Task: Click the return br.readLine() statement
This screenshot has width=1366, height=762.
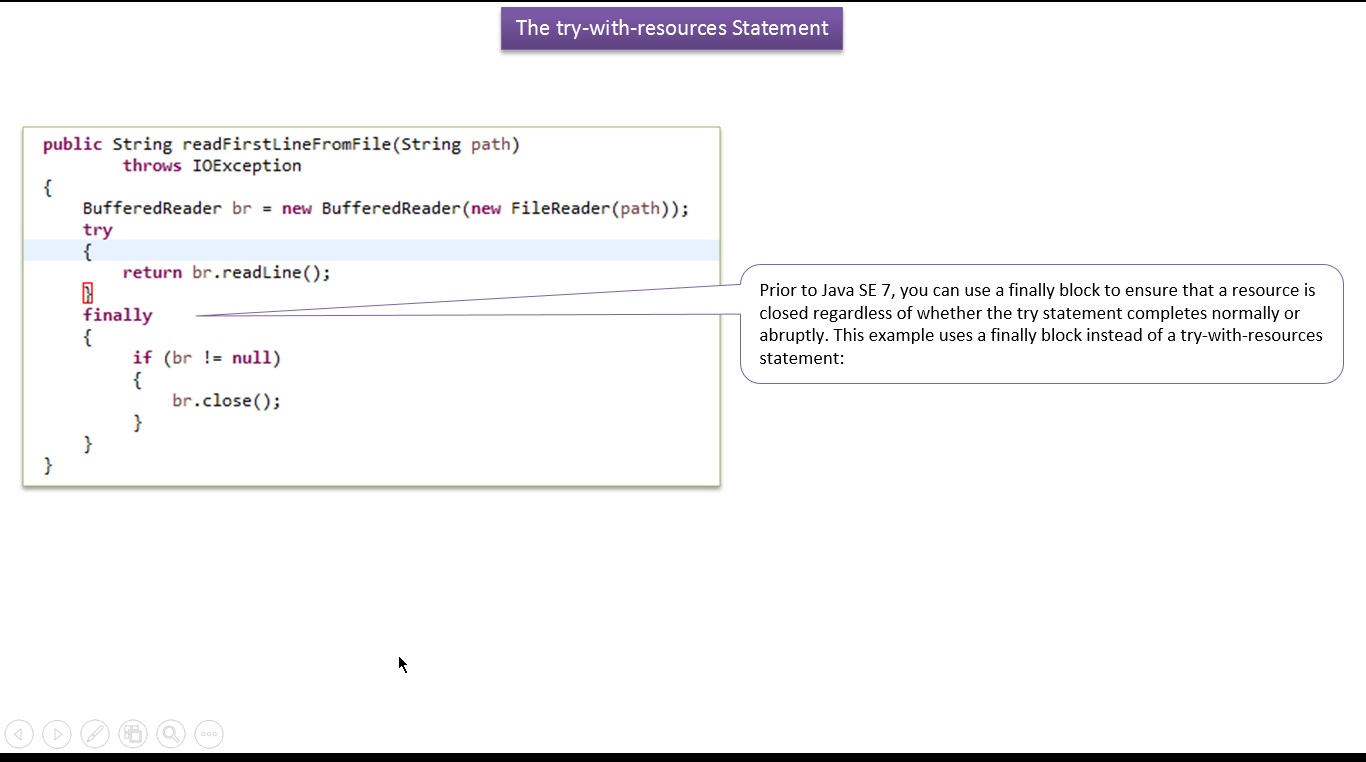Action: click(x=227, y=272)
